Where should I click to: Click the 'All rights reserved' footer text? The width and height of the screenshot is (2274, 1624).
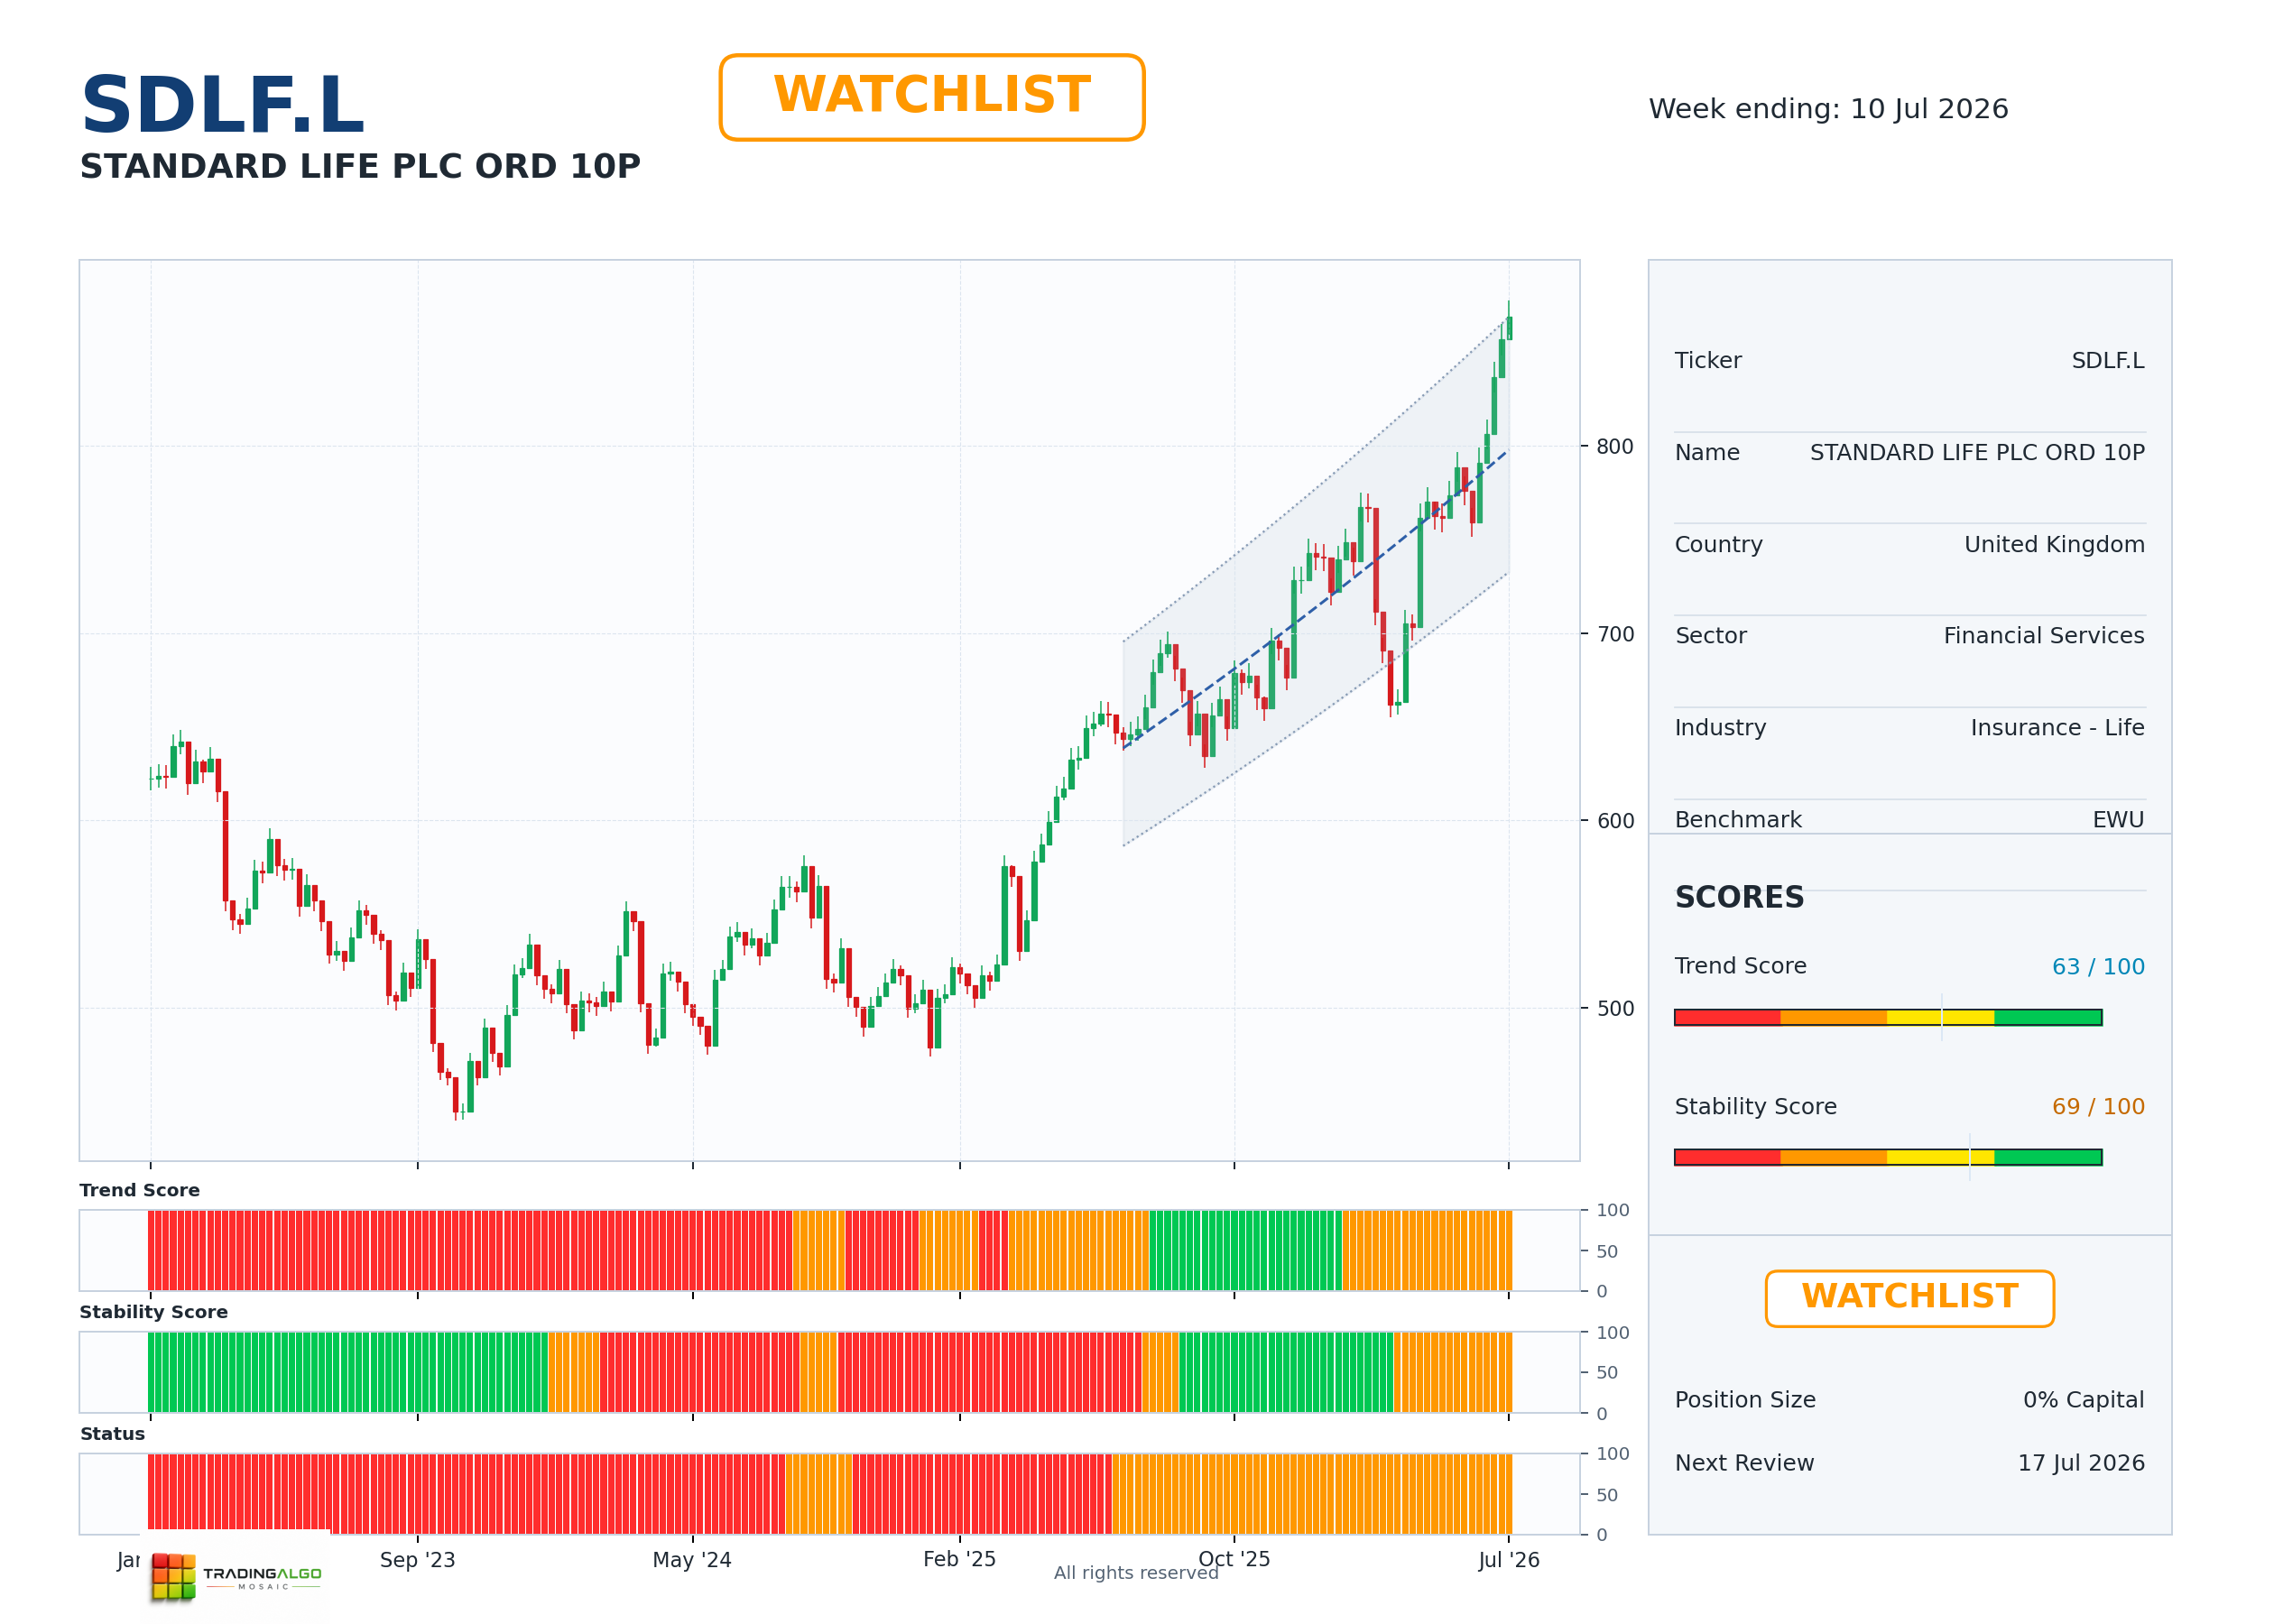point(1136,1573)
